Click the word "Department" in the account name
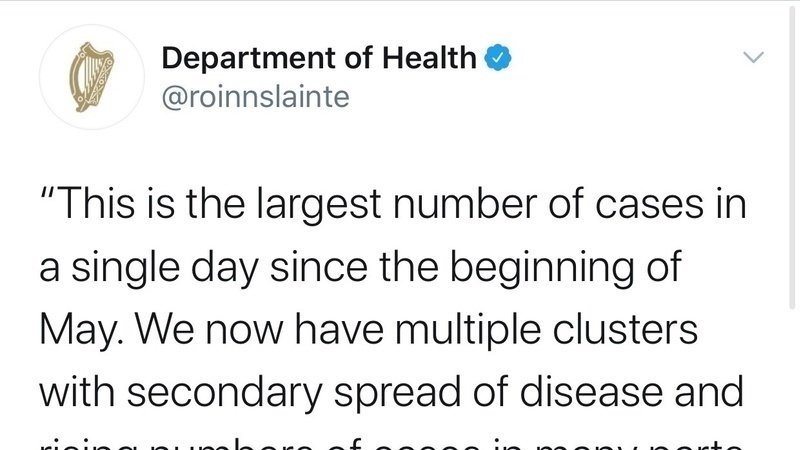The image size is (800, 450). click(233, 58)
